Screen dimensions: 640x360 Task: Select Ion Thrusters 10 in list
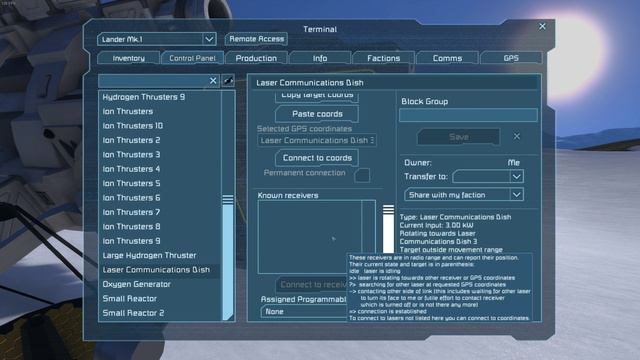click(159, 126)
